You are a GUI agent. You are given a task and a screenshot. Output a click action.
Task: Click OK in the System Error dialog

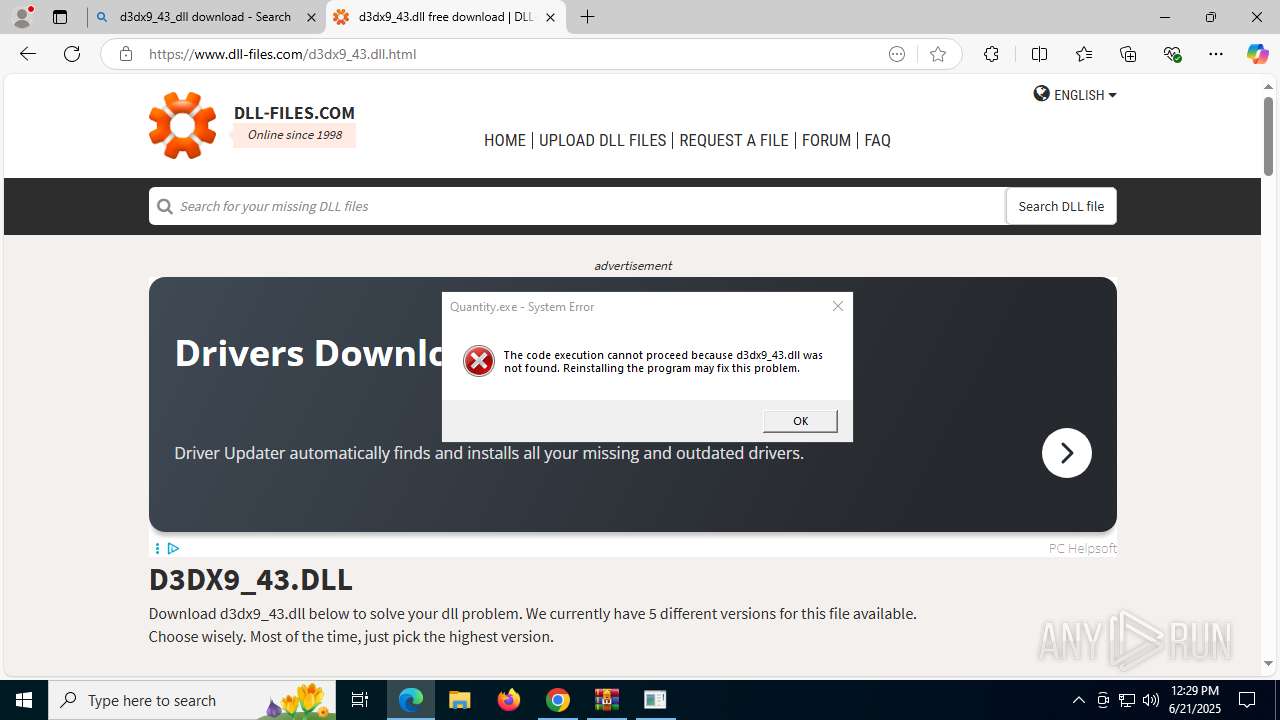(800, 421)
